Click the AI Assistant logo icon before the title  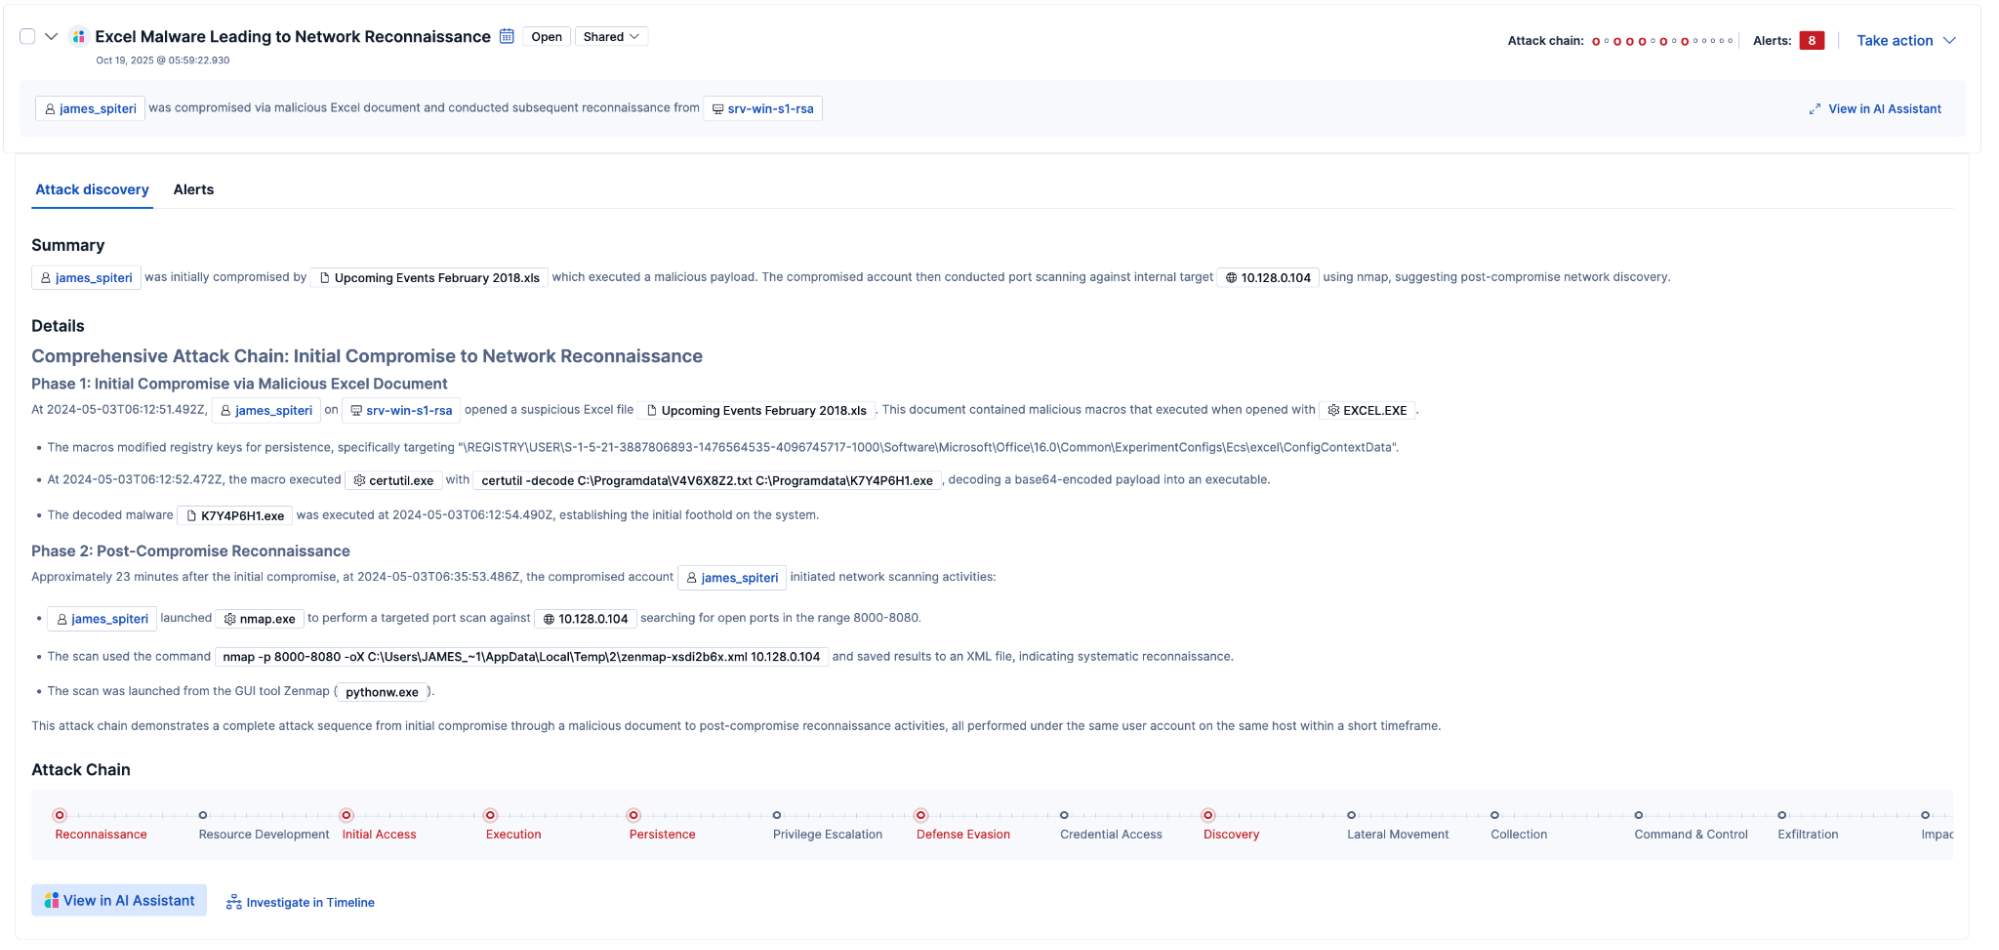[77, 36]
